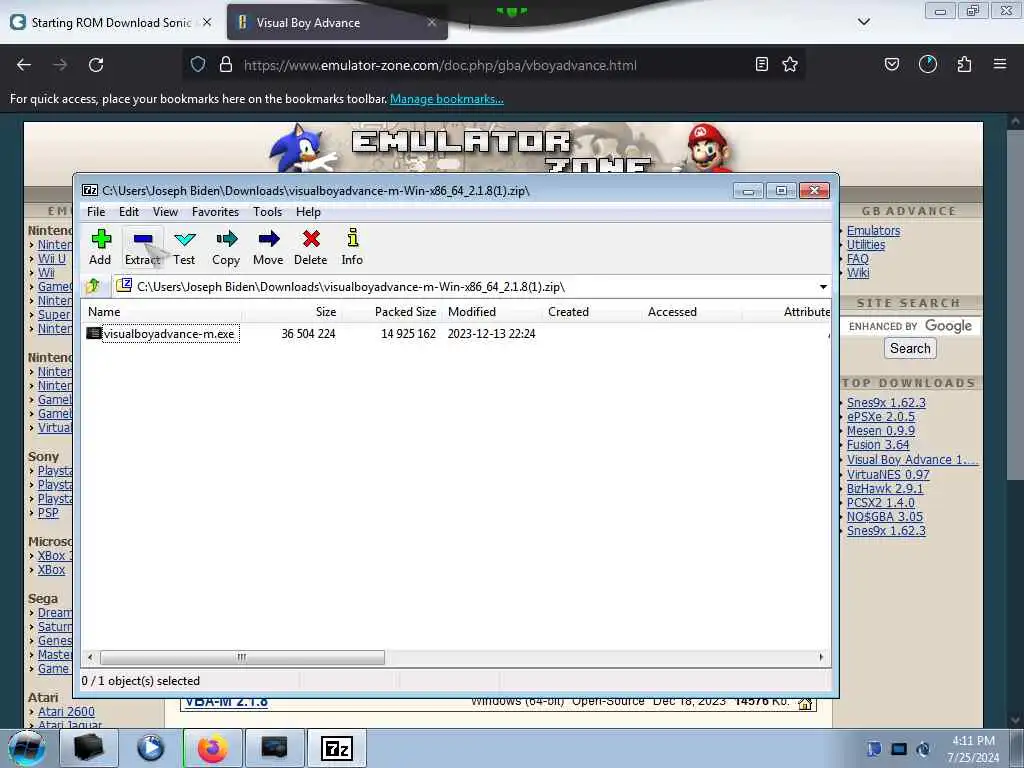Click the Google site Search button
The width and height of the screenshot is (1024, 768).
pos(910,348)
